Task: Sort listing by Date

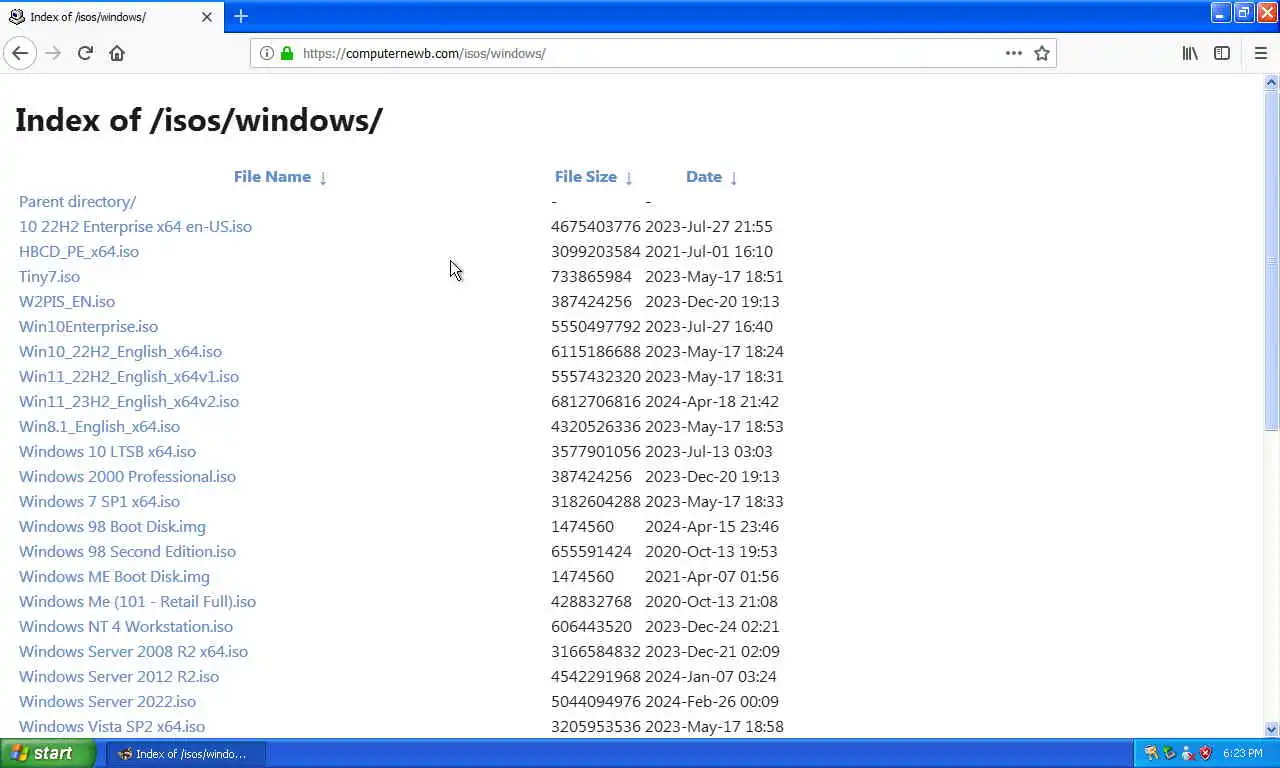Action: [x=704, y=176]
